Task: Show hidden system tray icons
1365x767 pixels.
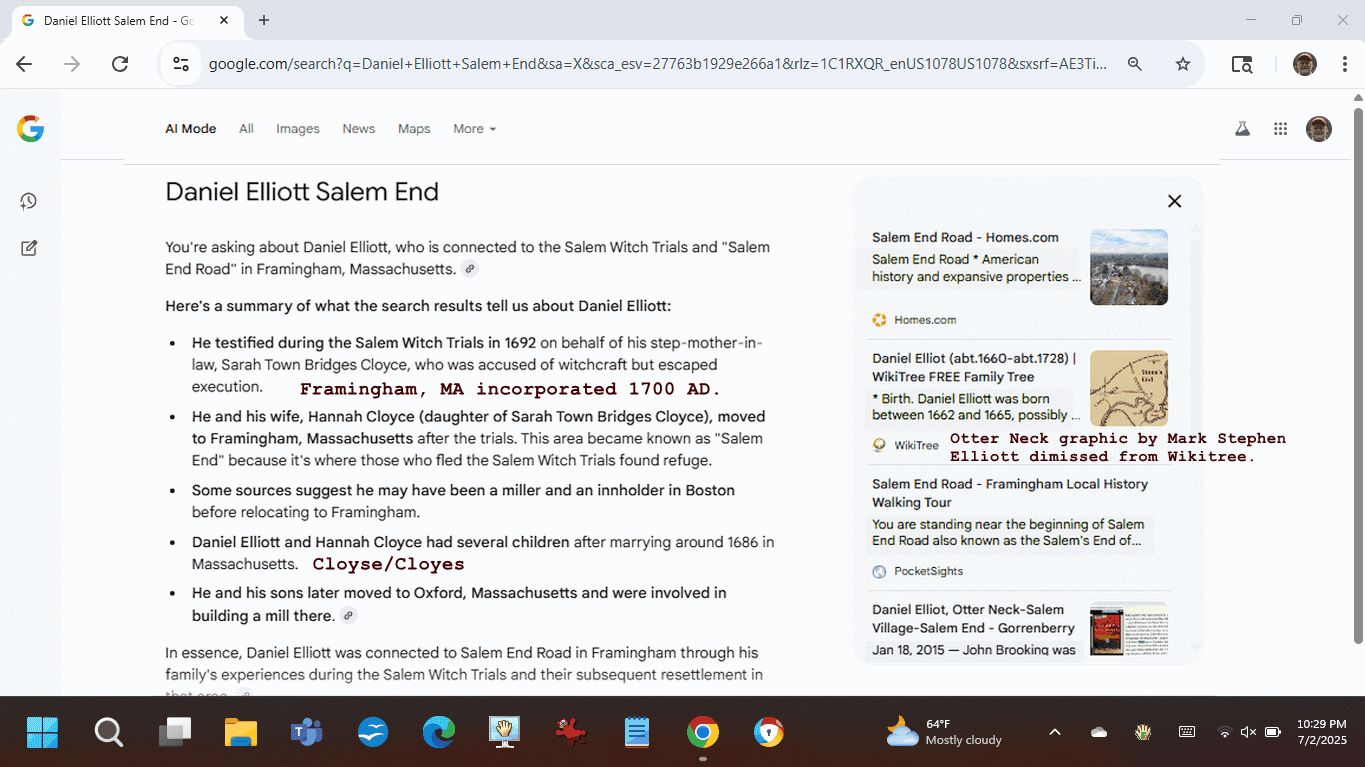Action: pyautogui.click(x=1054, y=732)
